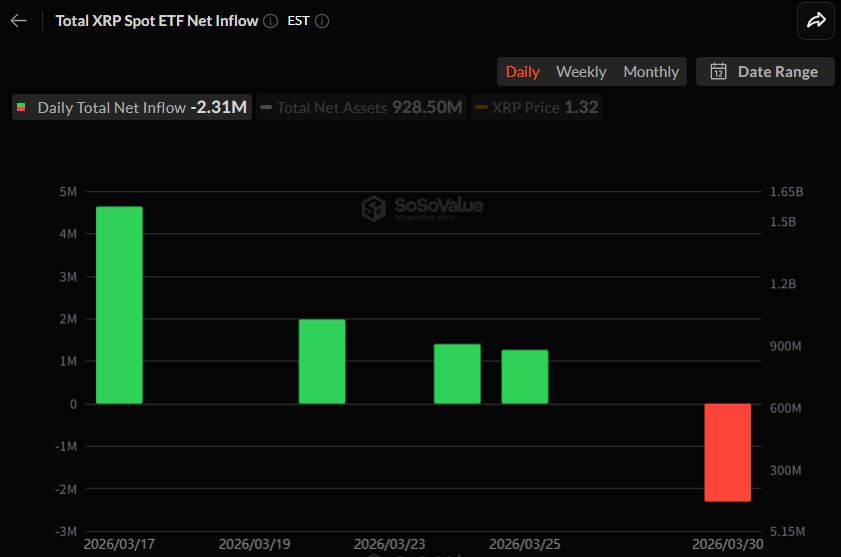The height and width of the screenshot is (557, 841).
Task: Toggle Daily Total Net Inflow series
Action: click(132, 107)
